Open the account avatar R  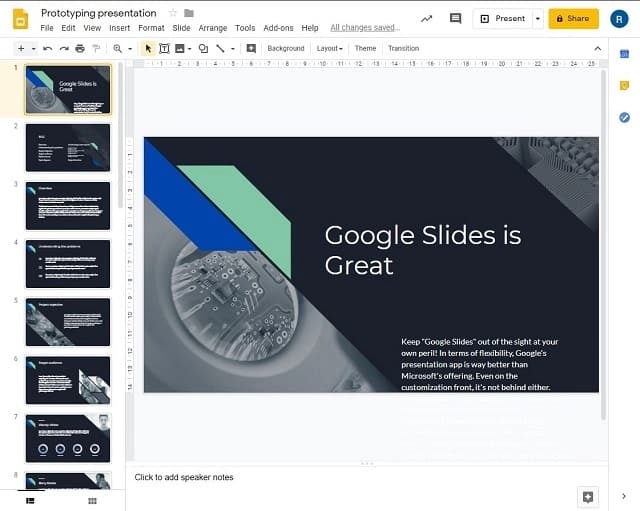coord(619,19)
